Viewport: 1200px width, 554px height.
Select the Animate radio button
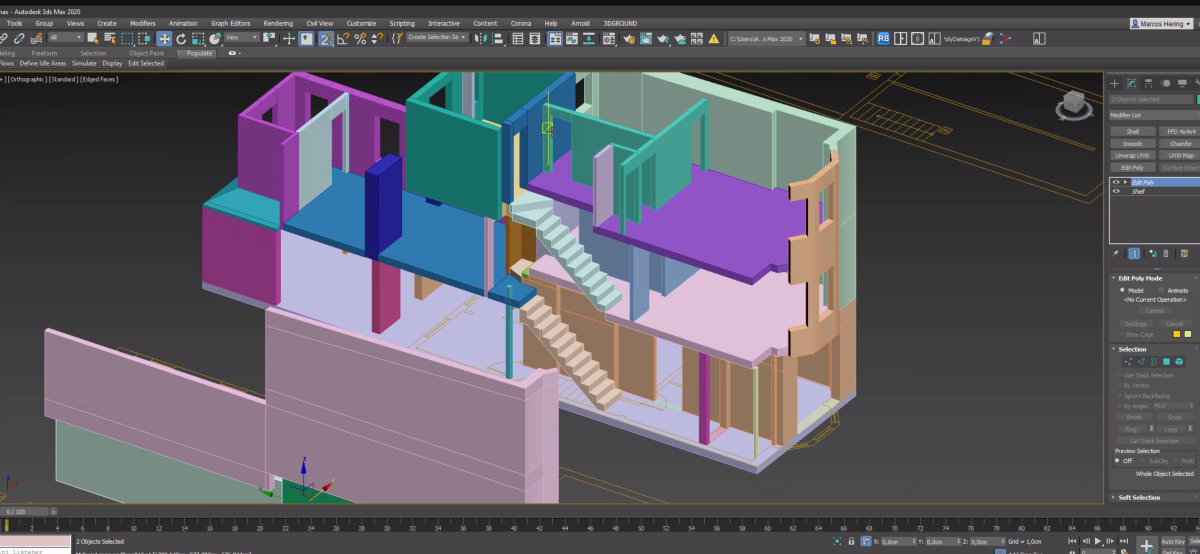point(1160,290)
